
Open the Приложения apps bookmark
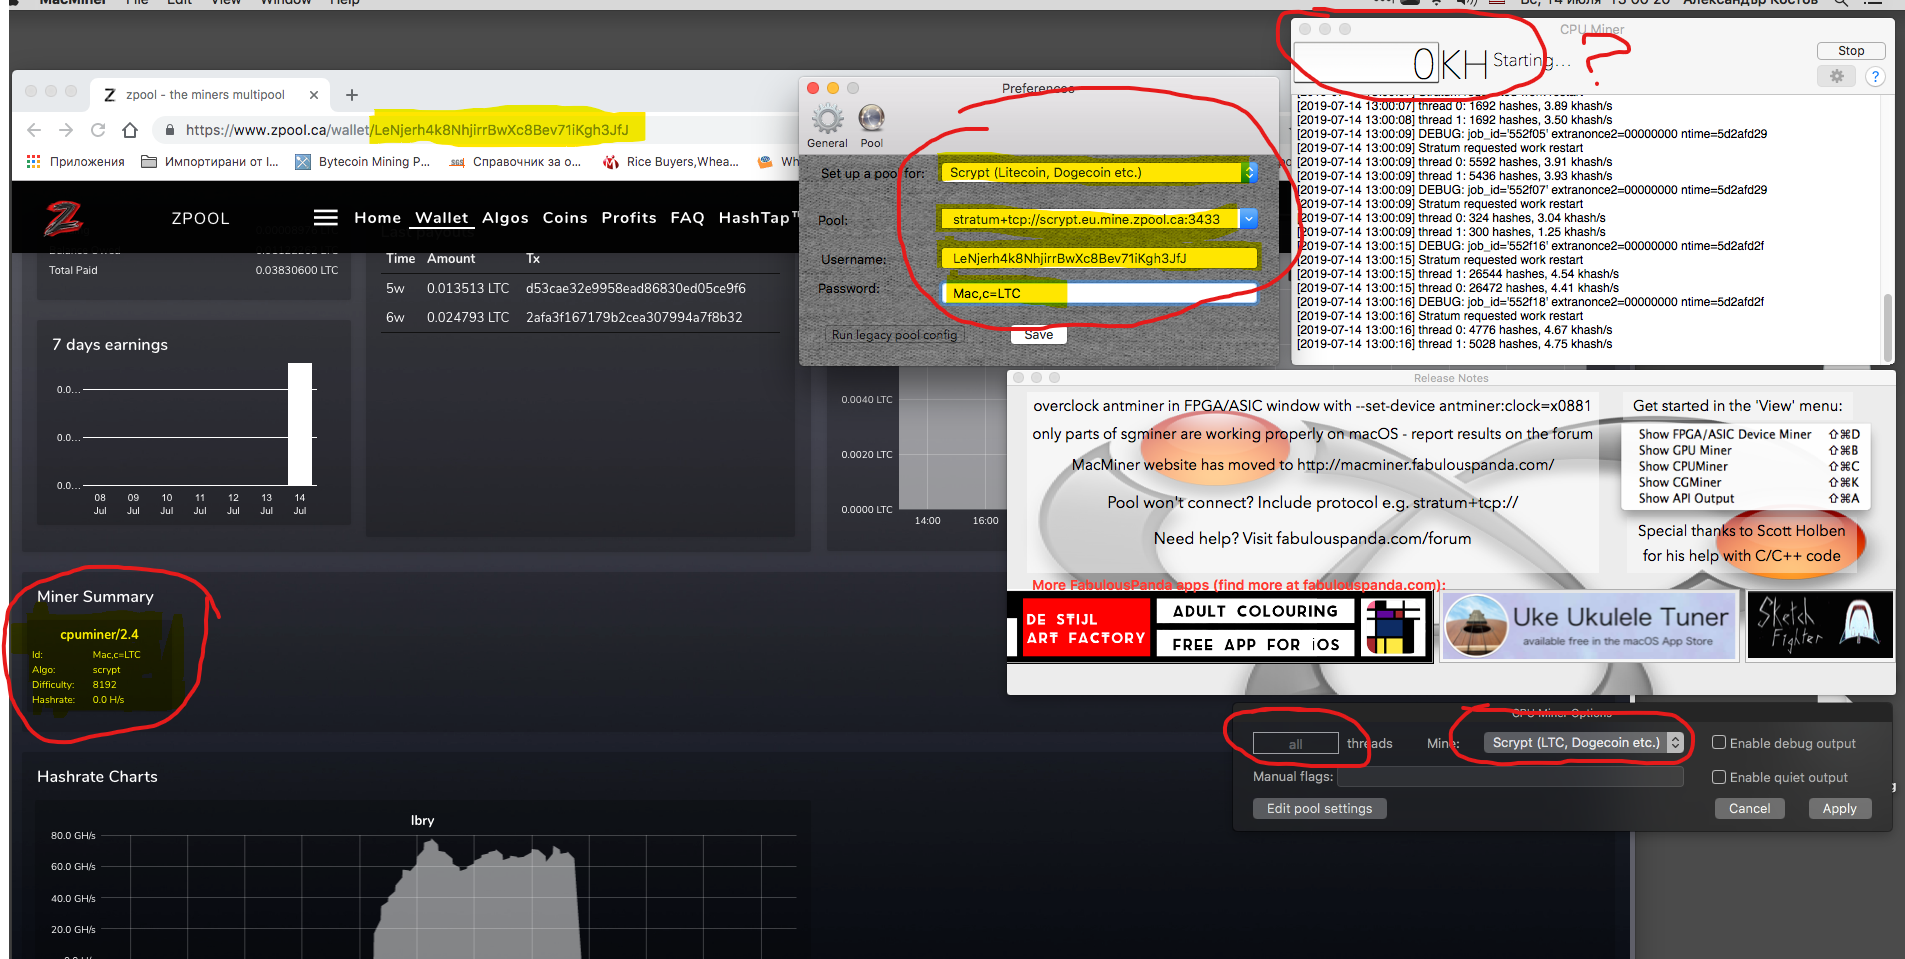coord(76,162)
